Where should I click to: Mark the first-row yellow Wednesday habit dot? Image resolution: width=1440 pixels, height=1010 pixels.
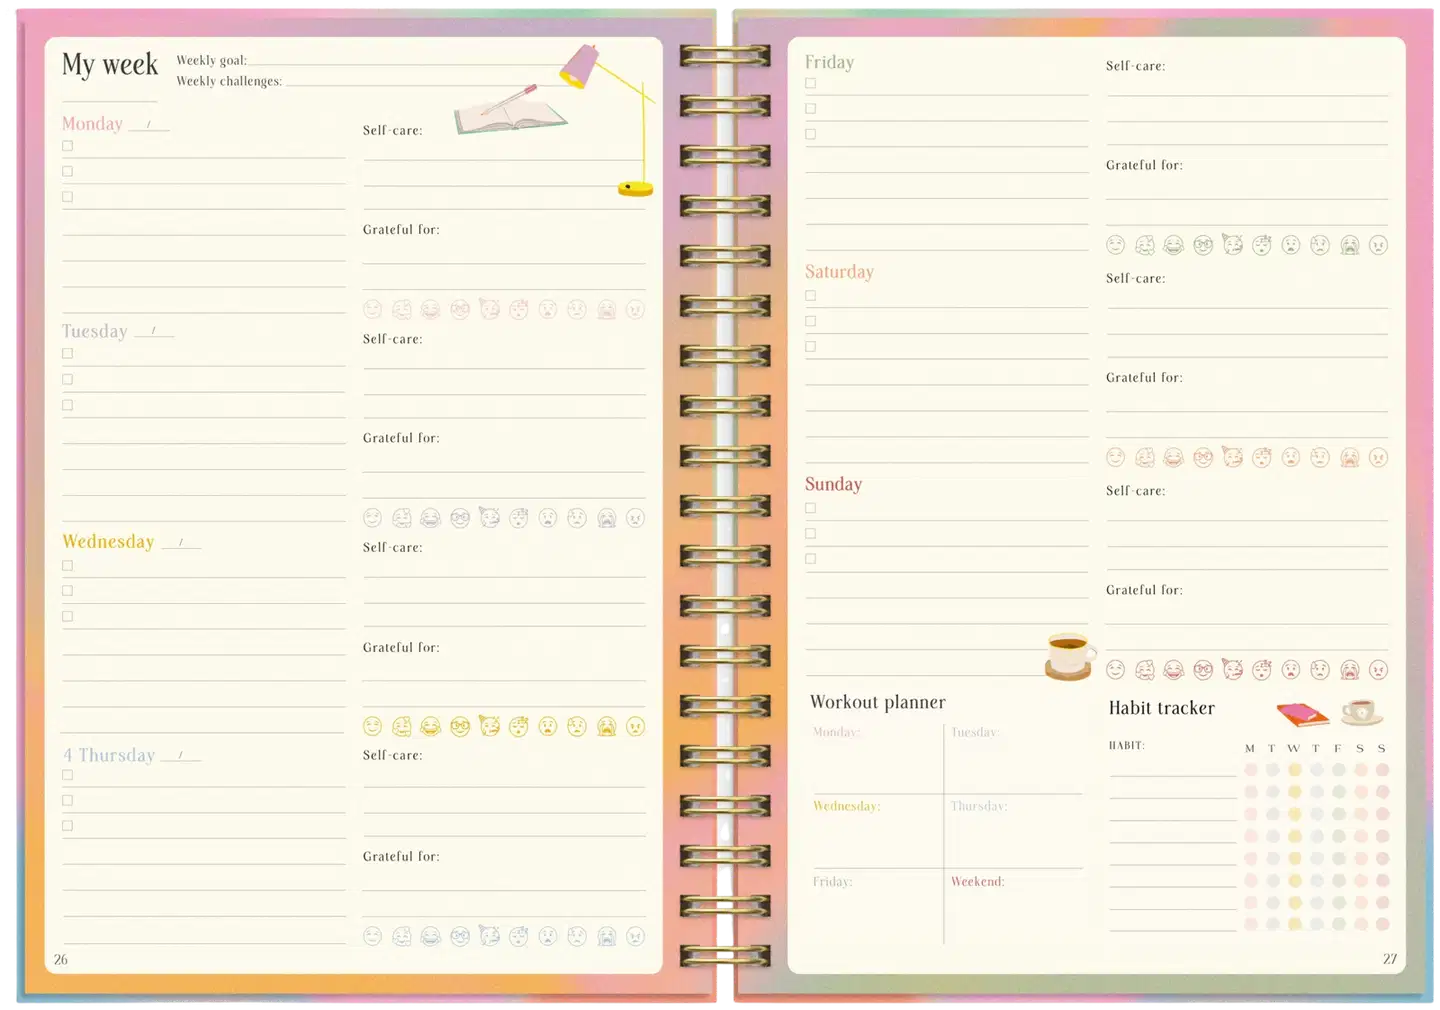(1294, 770)
